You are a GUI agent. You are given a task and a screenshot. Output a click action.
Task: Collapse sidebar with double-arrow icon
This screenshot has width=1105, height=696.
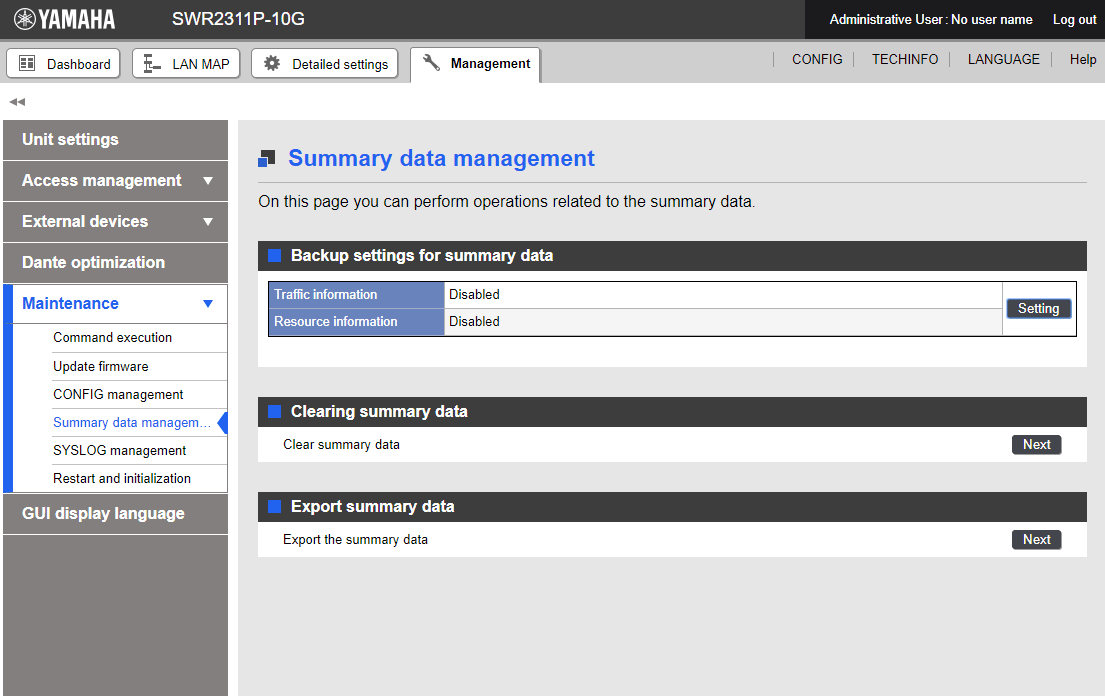pyautogui.click(x=17, y=102)
